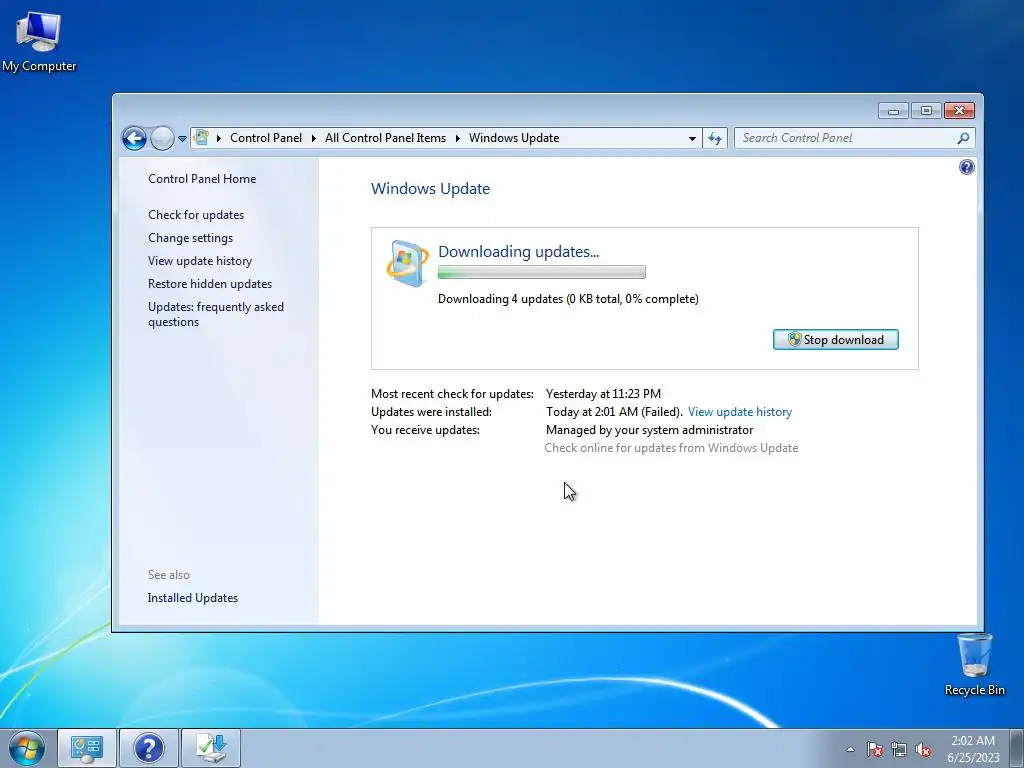Open network tray icon

point(899,749)
